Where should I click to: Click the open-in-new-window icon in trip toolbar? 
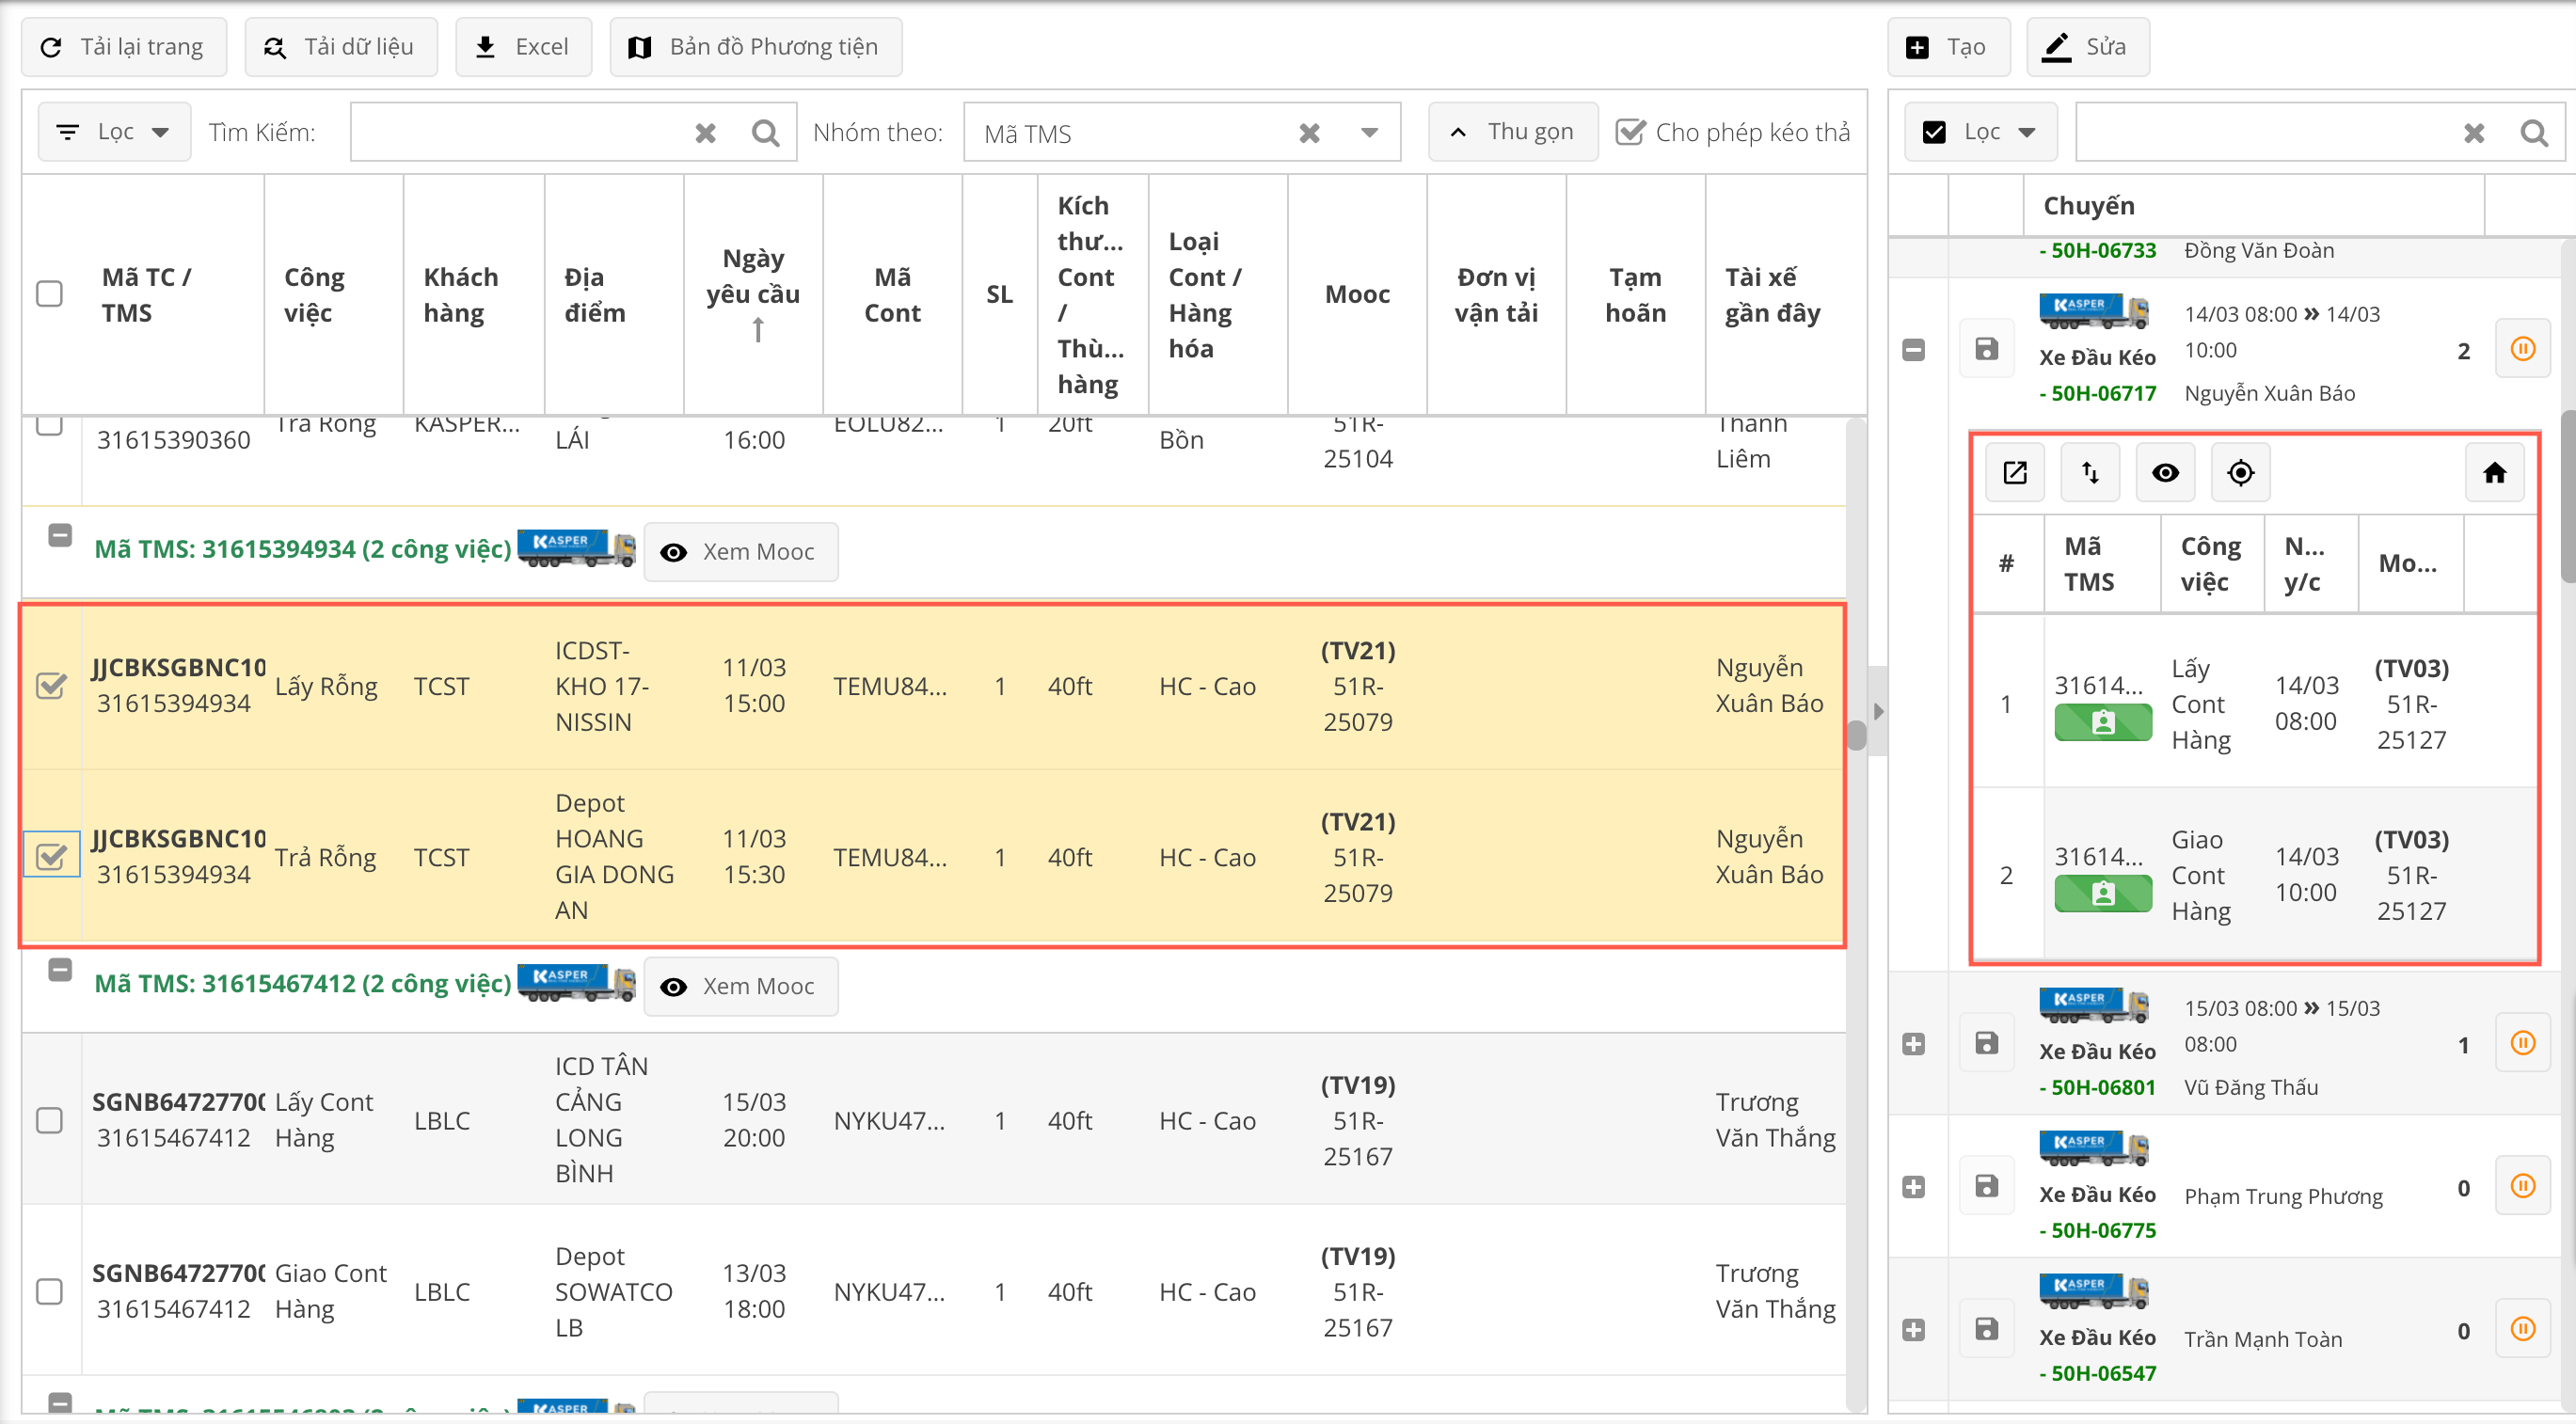[2014, 472]
